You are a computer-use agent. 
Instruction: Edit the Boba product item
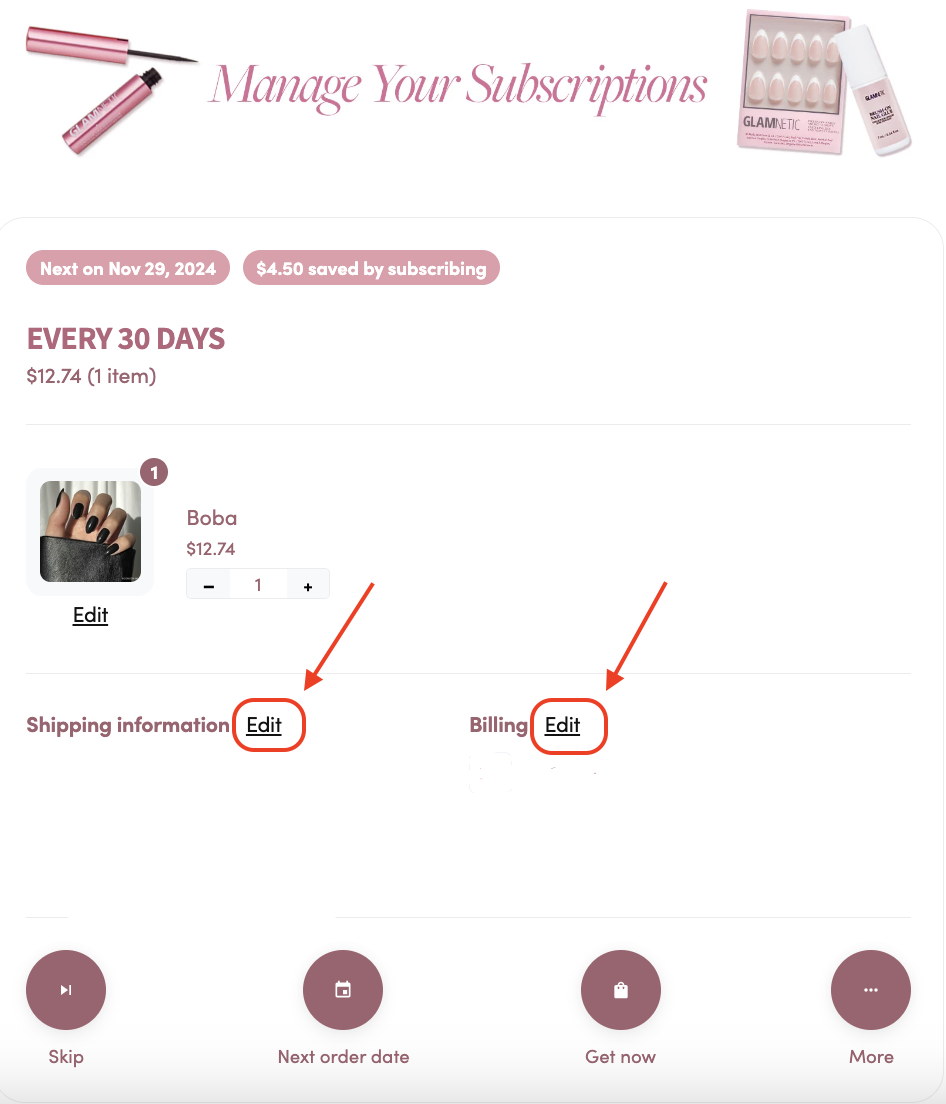(90, 615)
